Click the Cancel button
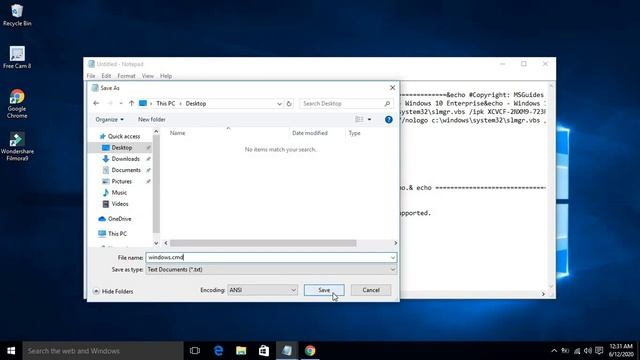 pos(371,290)
